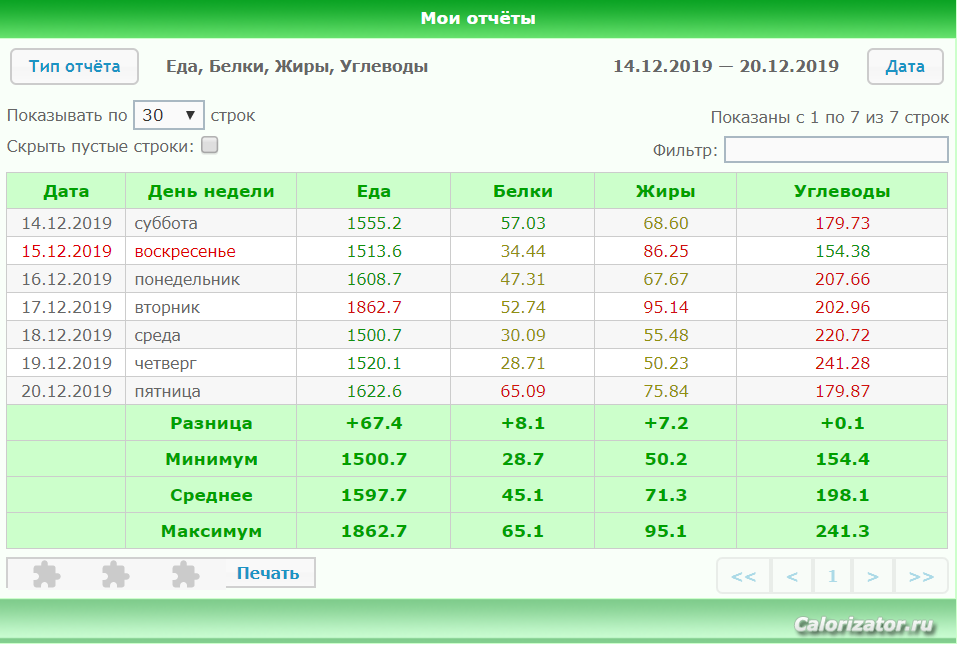The image size is (957, 646).
Task: Sort by the Белки column header
Action: (523, 191)
